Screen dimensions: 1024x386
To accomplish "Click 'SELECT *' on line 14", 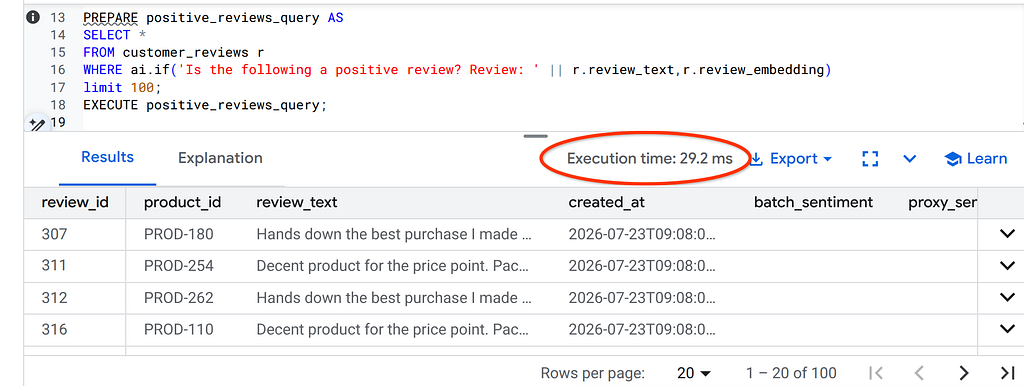I will (114, 35).
